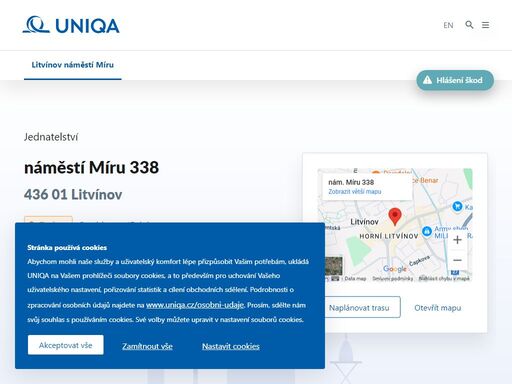Switch language to EN
The image size is (512, 384).
point(448,25)
